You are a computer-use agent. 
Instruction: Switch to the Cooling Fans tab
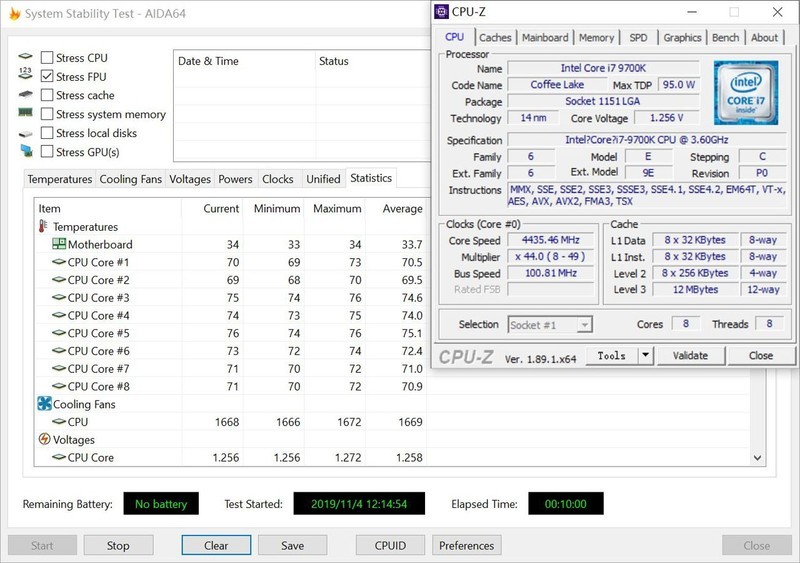point(130,179)
